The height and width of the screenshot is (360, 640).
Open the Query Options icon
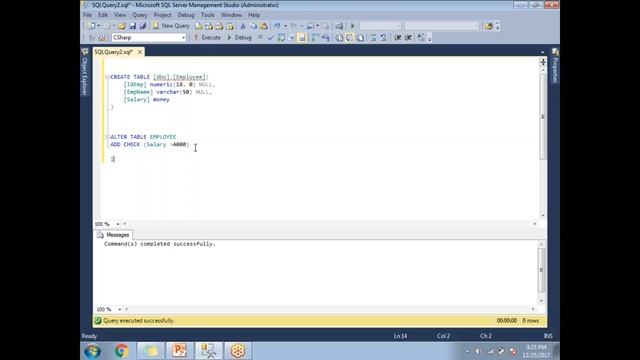(291, 38)
